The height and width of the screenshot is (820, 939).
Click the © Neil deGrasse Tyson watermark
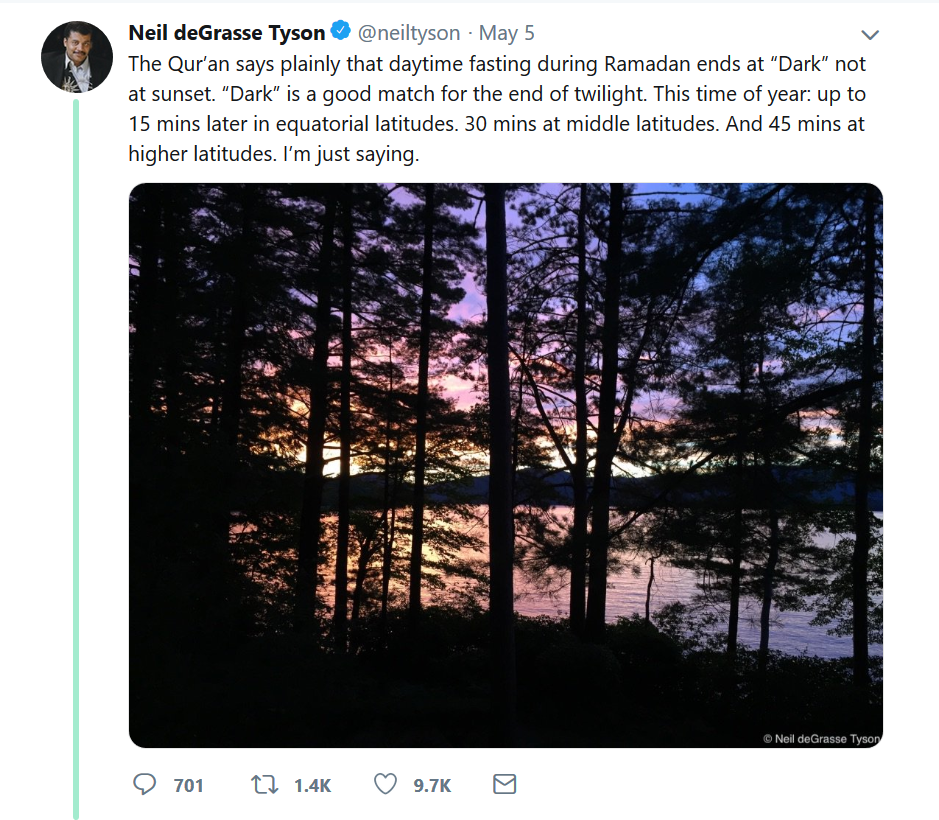coord(821,739)
